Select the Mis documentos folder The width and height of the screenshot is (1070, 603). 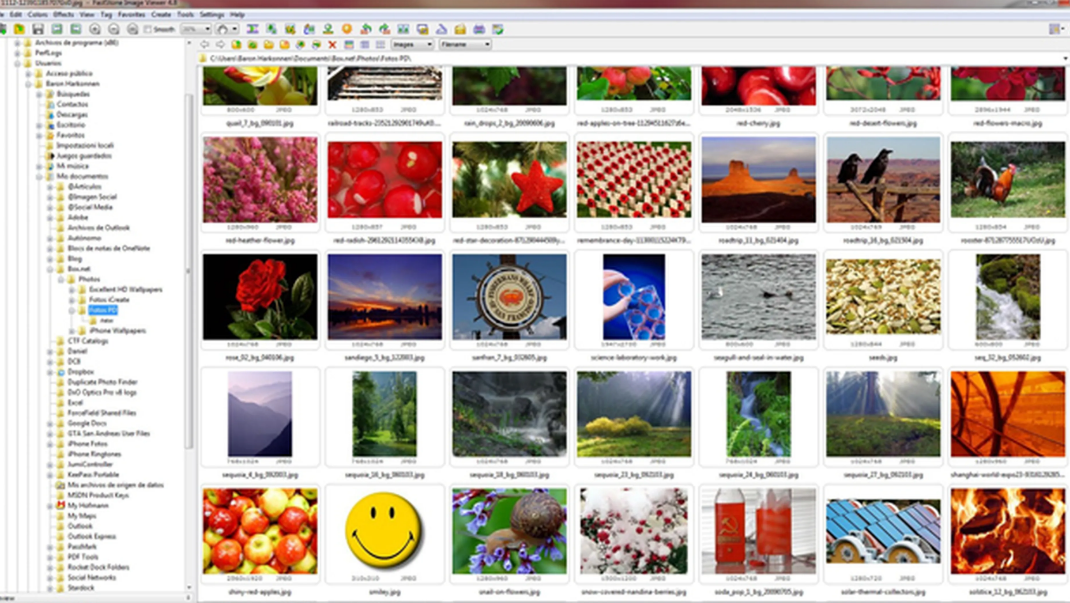click(82, 176)
